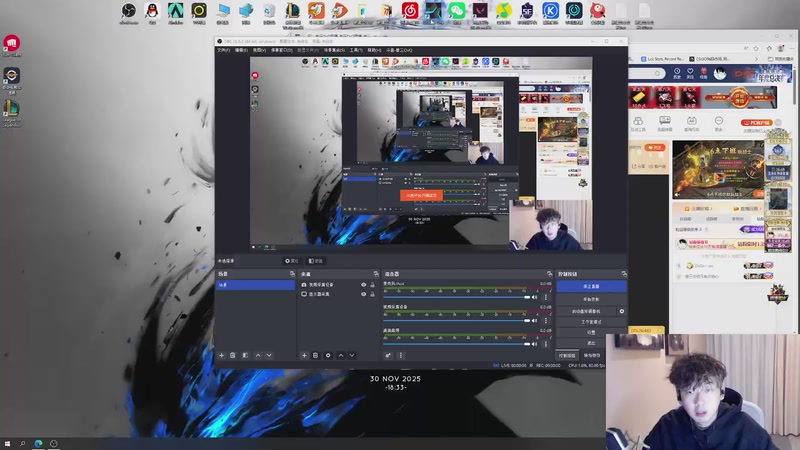Open the 5E platform desktop icon
Screen dimensions: 800x450
pos(527,11)
